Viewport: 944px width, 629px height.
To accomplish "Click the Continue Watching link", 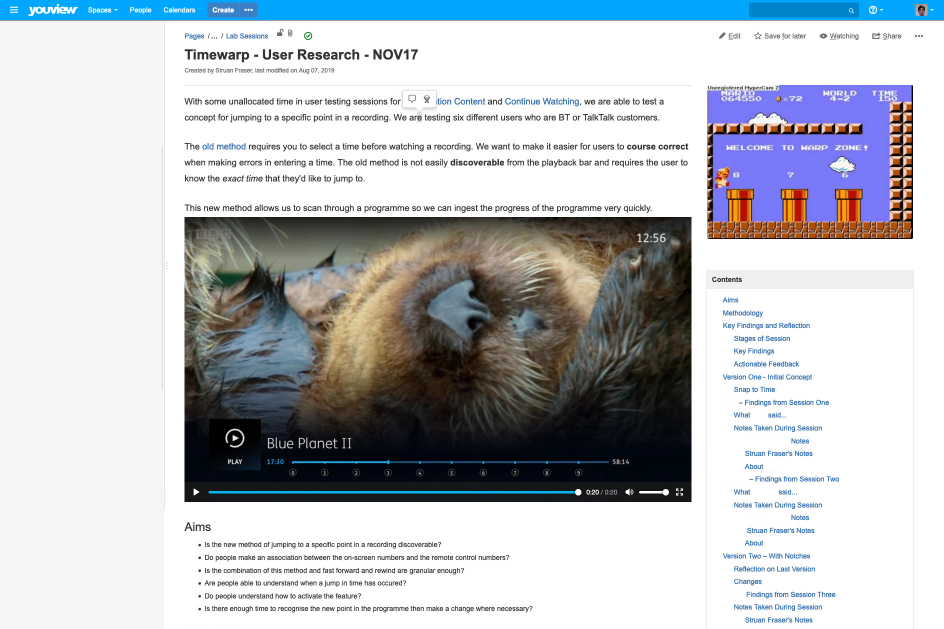I will tap(542, 101).
